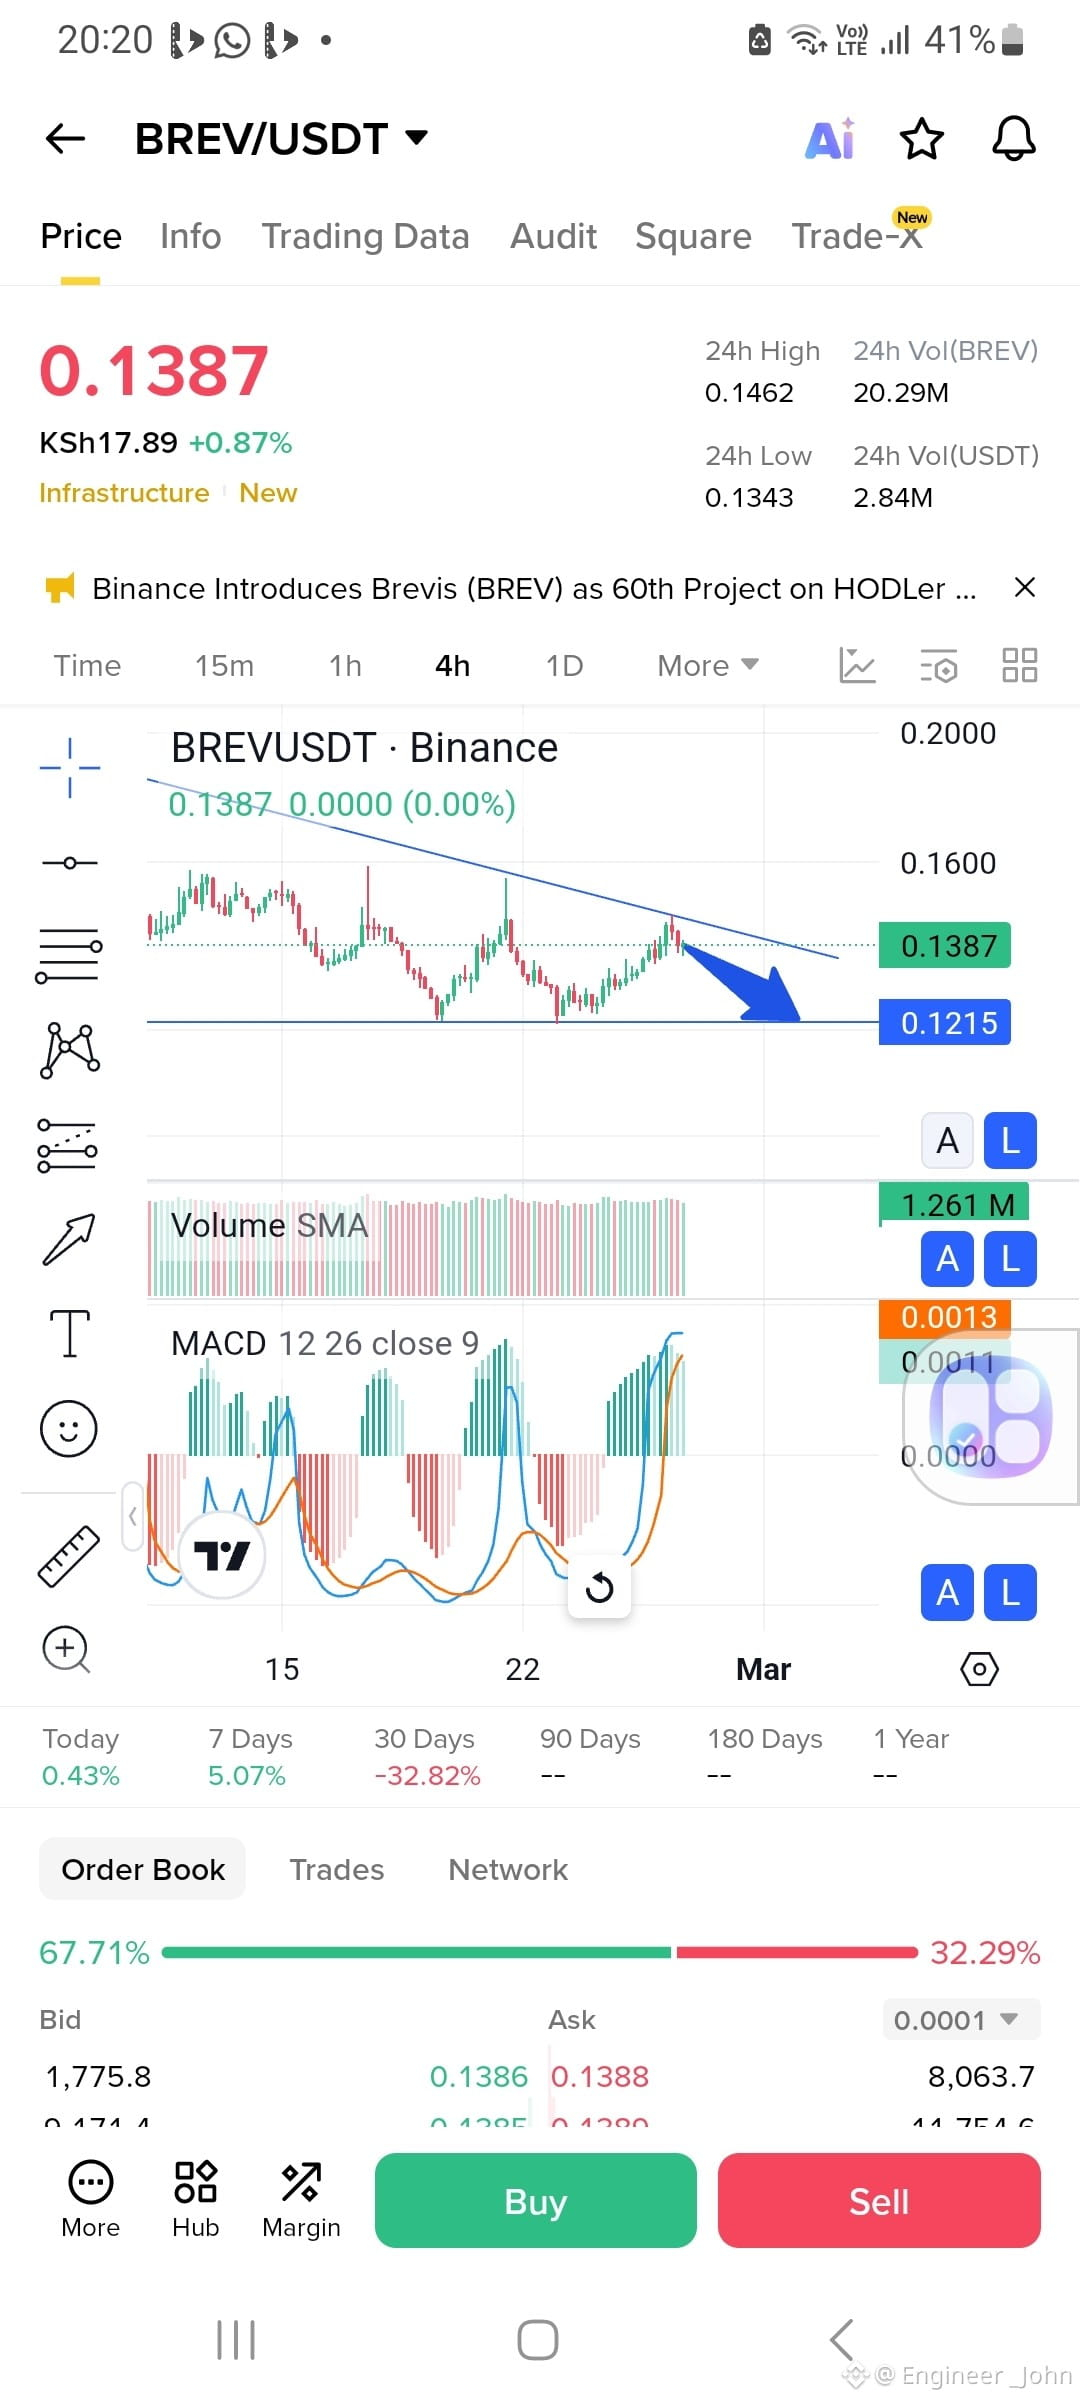The height and width of the screenshot is (2400, 1080).
Task: Select the Trades tab
Action: pyautogui.click(x=336, y=1870)
